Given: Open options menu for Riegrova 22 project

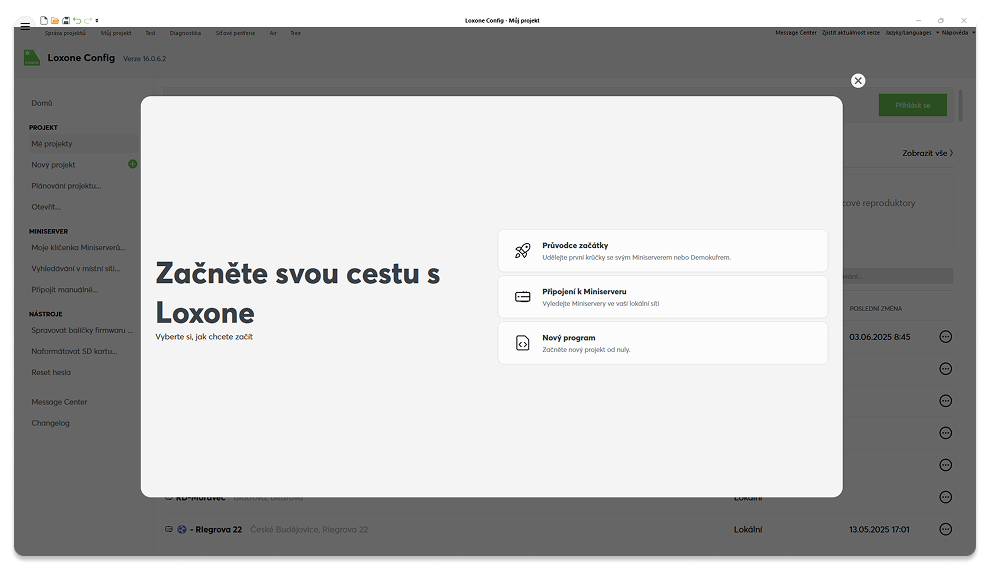Looking at the screenshot, I should point(945,529).
